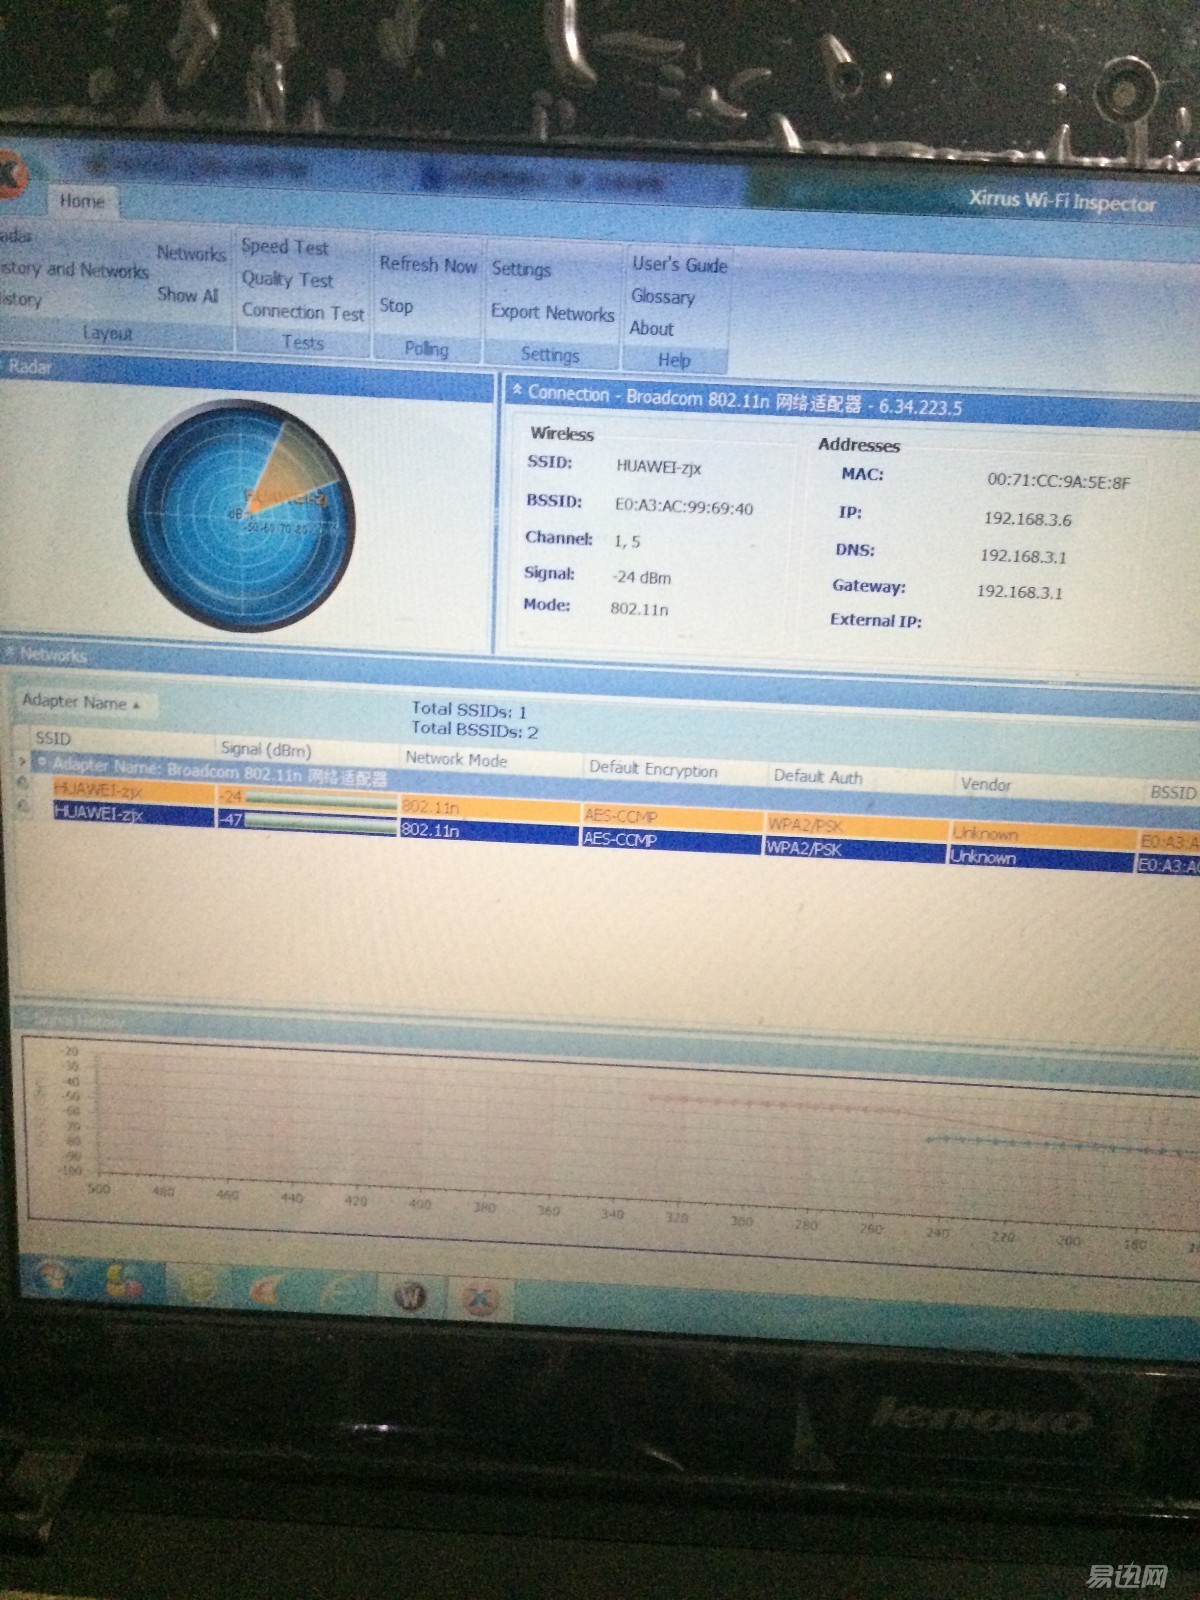Collapse the Broadcom adapter group row
1200x1600 pixels.
(42, 763)
